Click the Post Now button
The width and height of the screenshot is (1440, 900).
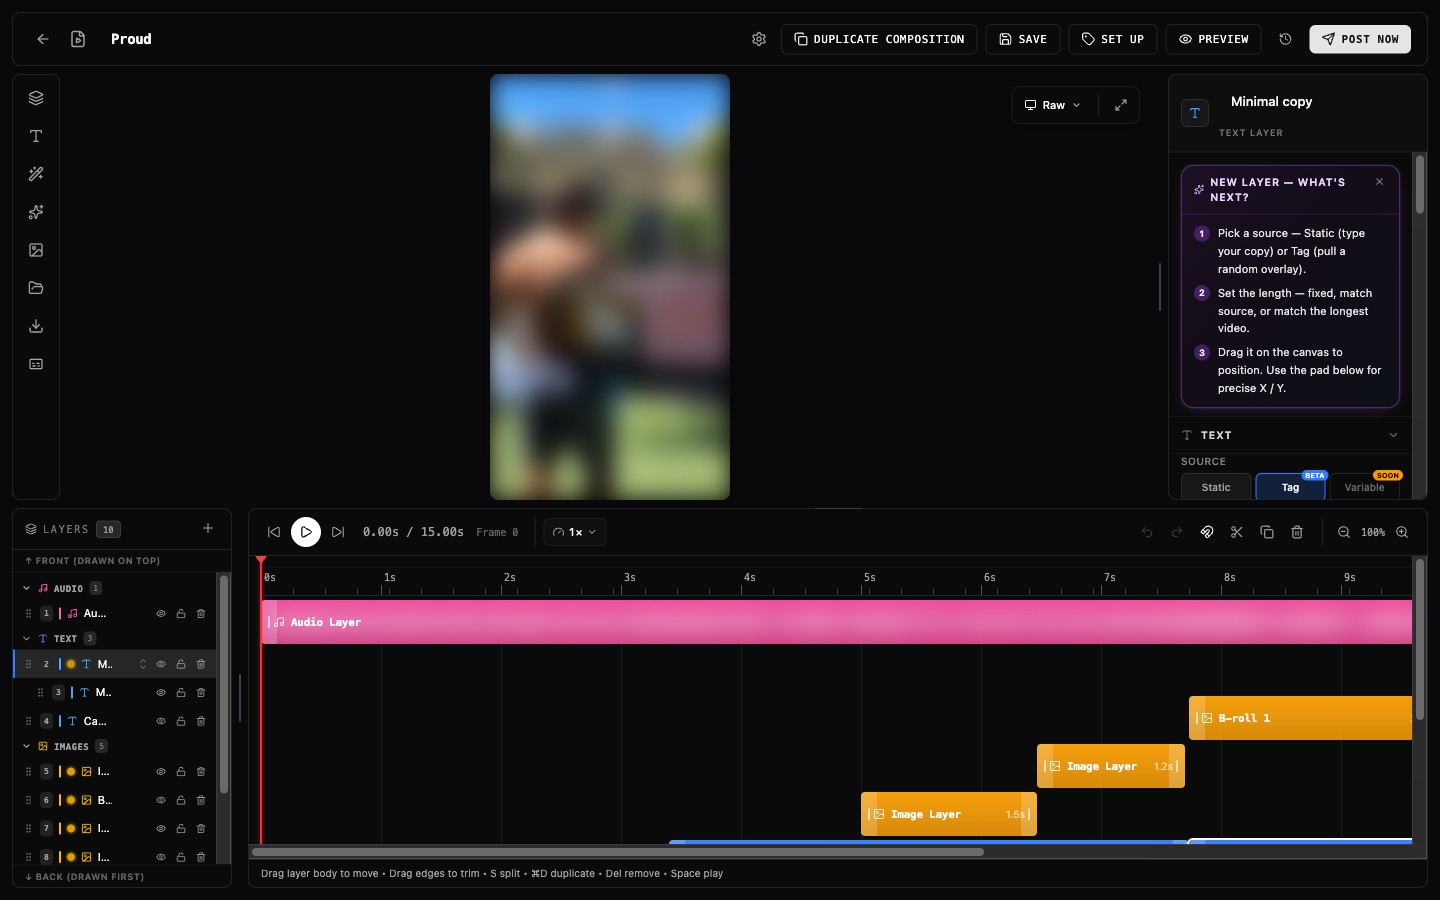click(1360, 39)
